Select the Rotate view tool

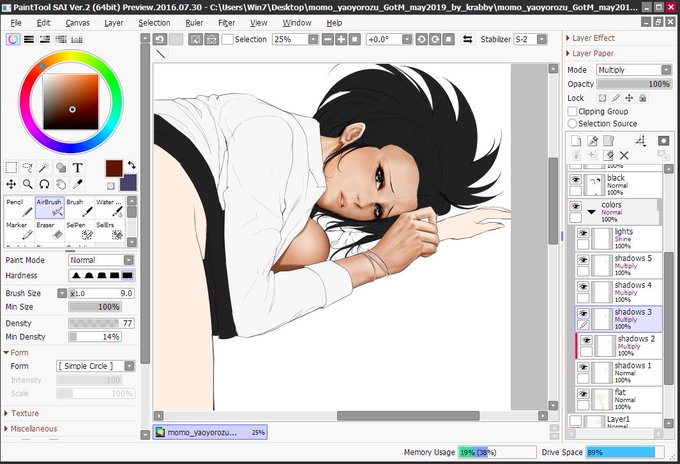coord(44,184)
